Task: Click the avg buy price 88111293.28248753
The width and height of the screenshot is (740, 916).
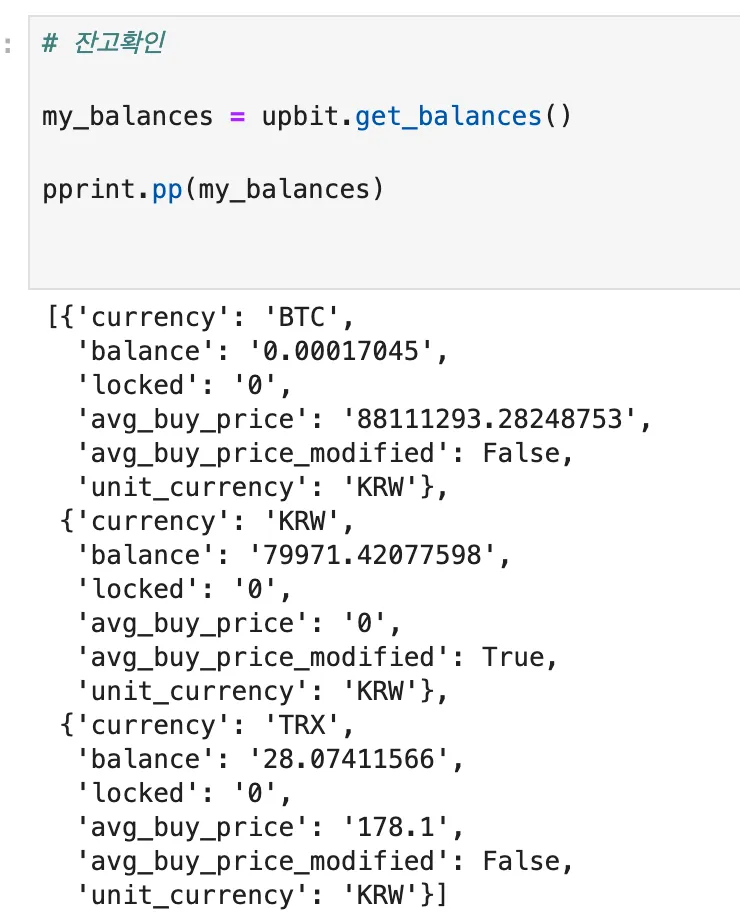Action: [x=482, y=420]
